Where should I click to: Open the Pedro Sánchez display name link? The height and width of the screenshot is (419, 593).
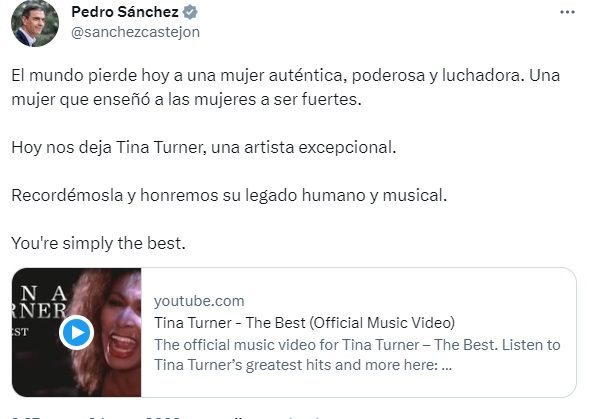125,12
